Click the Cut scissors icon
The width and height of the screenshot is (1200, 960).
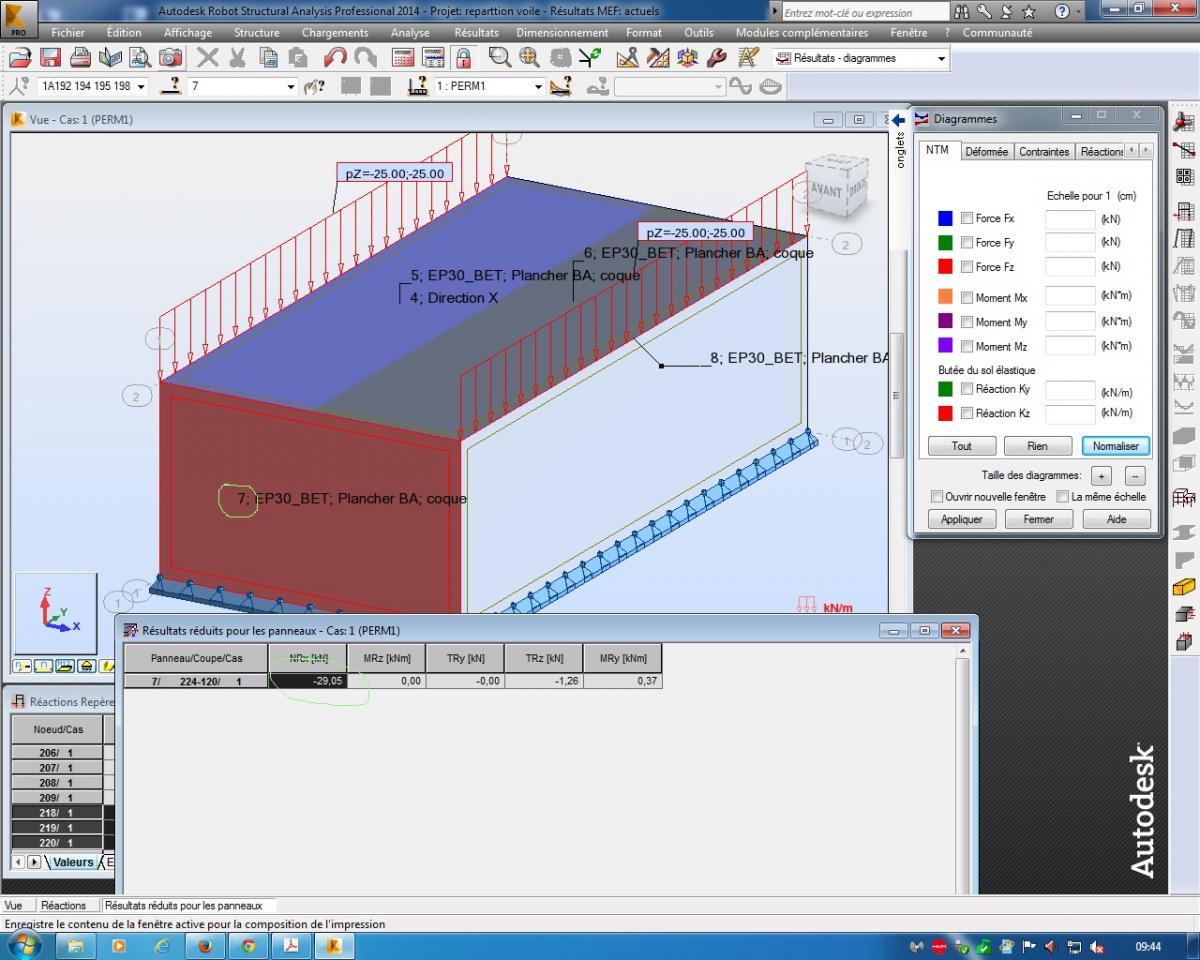tap(238, 58)
